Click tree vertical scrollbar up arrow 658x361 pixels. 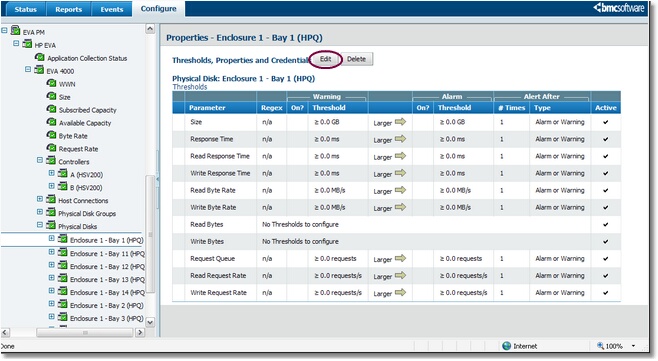click(150, 29)
